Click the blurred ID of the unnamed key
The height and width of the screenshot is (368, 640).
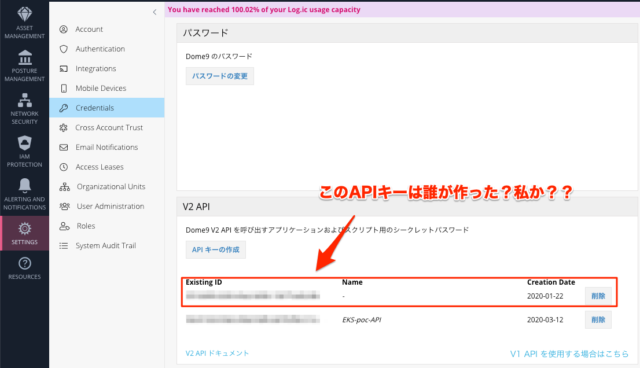point(253,296)
